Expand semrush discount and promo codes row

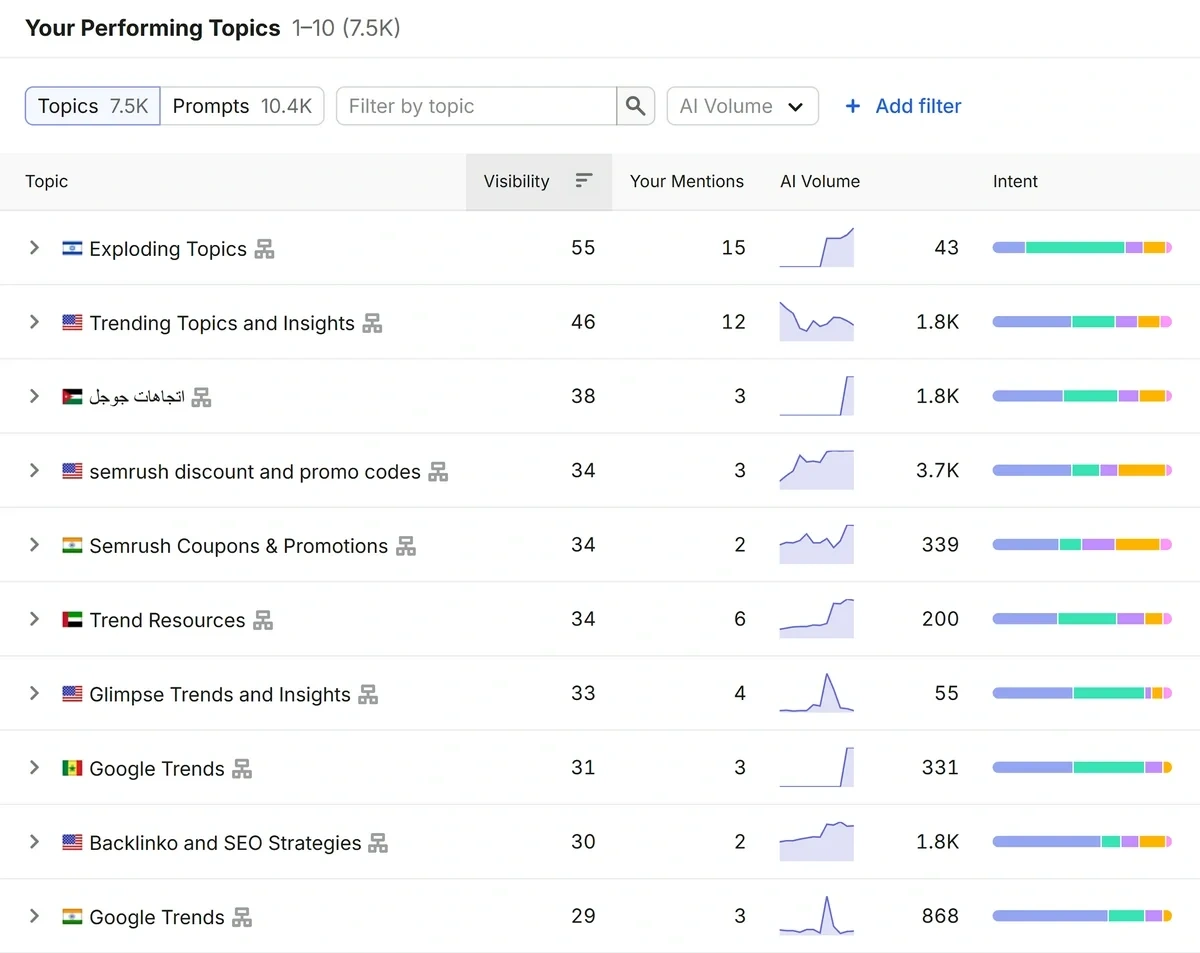point(34,470)
